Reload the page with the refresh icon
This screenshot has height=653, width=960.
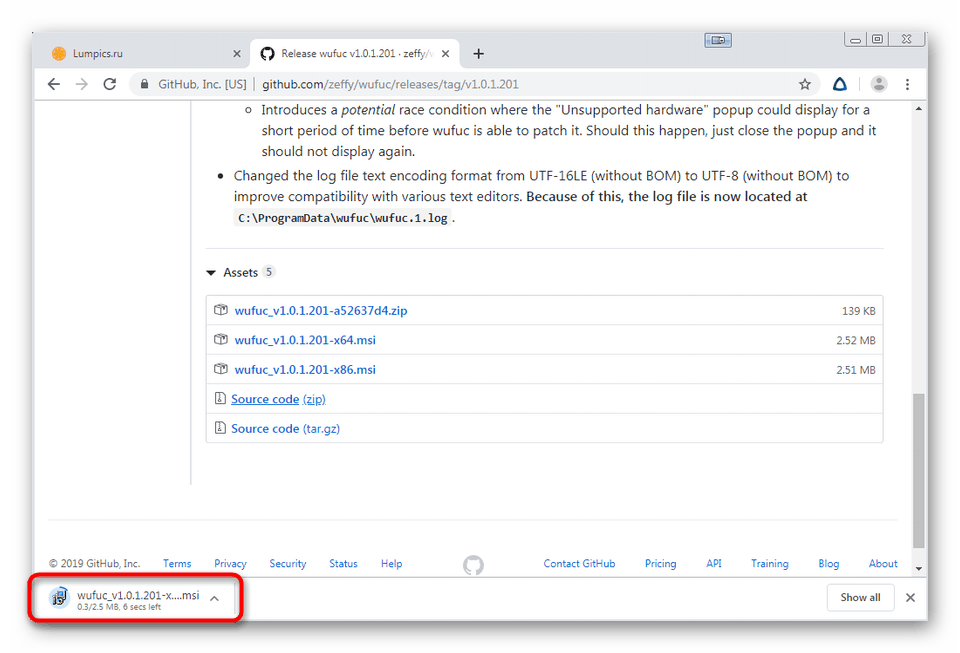[x=110, y=84]
